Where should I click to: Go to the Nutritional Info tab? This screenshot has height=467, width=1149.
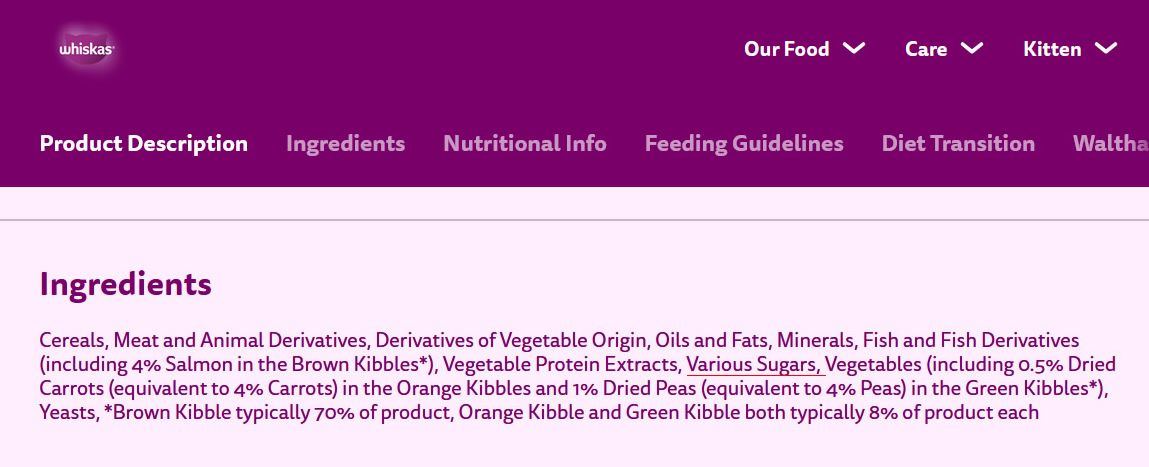pos(525,144)
